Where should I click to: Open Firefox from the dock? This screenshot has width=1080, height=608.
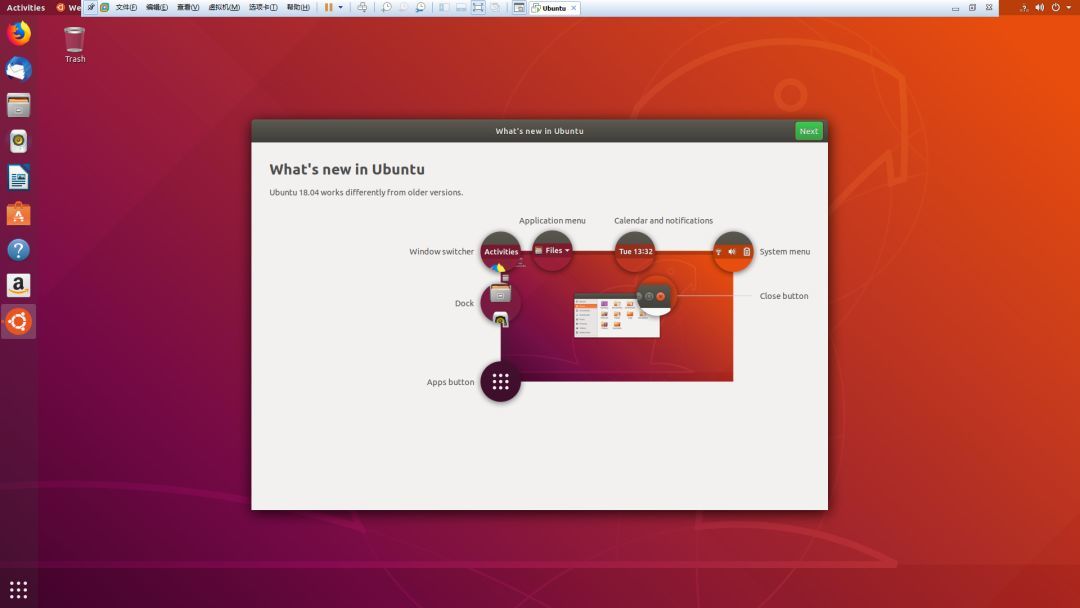(18, 34)
